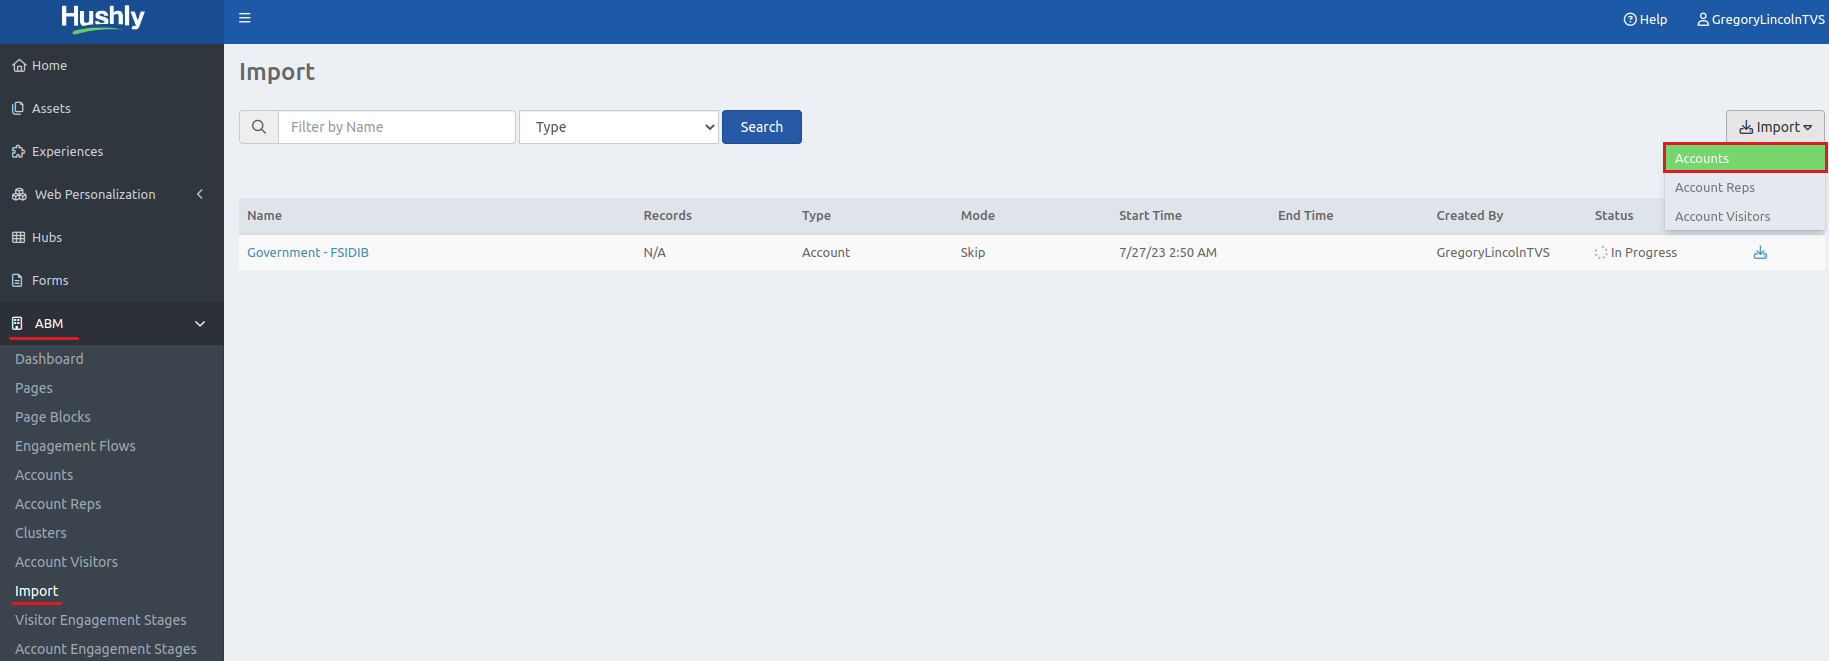This screenshot has height=661, width=1829.
Task: Click the Assets icon in sidebar
Action: (18, 108)
